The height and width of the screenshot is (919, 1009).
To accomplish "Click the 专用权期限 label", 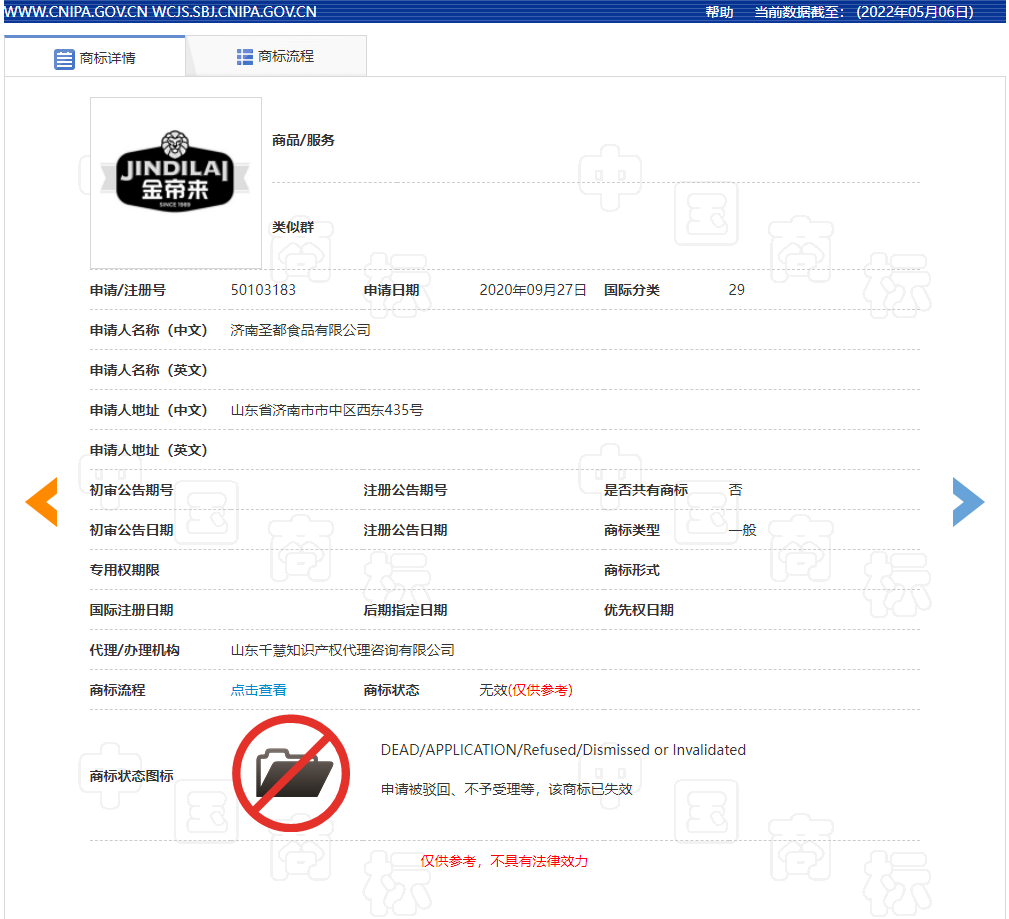I will point(124,570).
